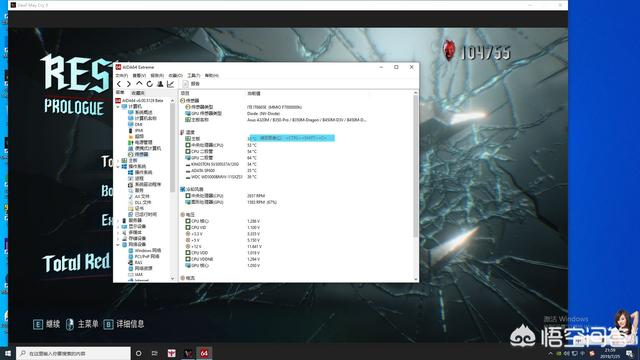This screenshot has width=640, height=360.
Task: Expand the 主板 (Motherboard) tree node
Action: point(119,160)
